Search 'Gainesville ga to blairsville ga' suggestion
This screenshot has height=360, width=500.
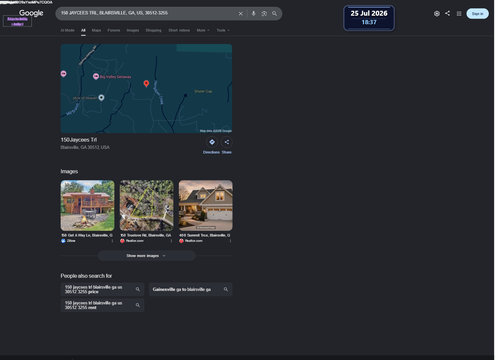coord(191,289)
